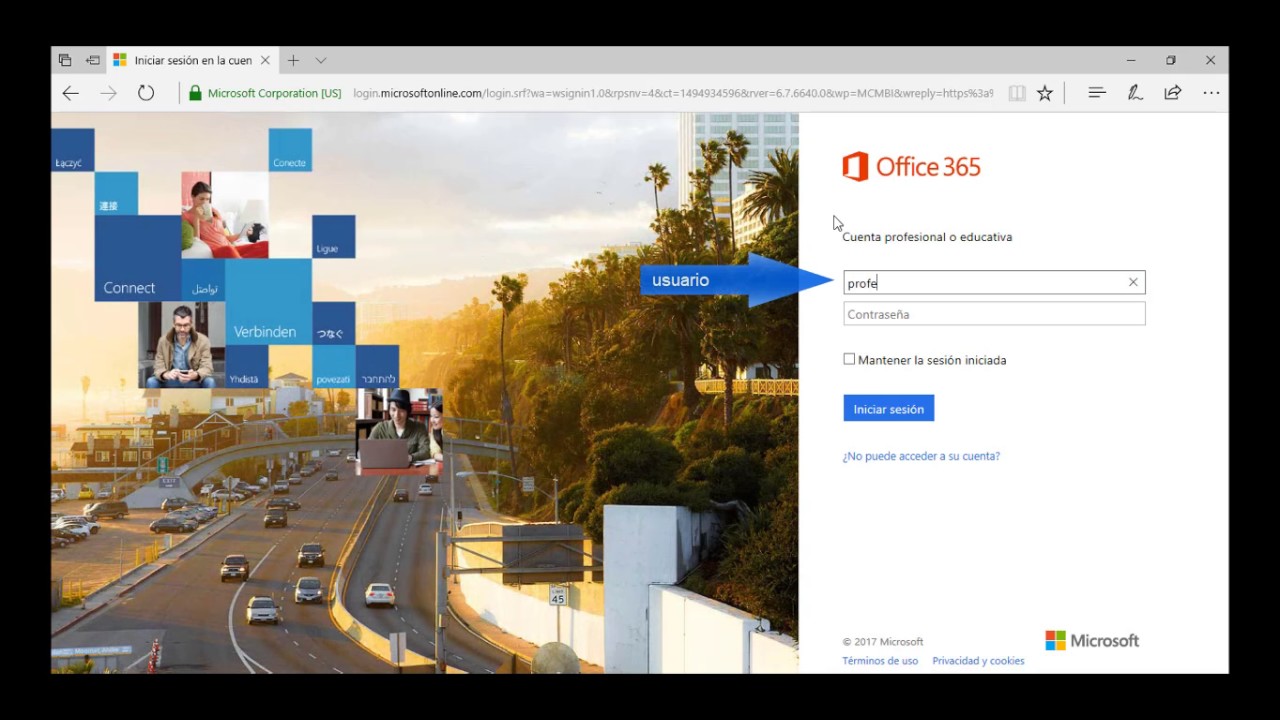The width and height of the screenshot is (1280, 720).
Task: Set these tabs aside icon
Action: (x=93, y=60)
